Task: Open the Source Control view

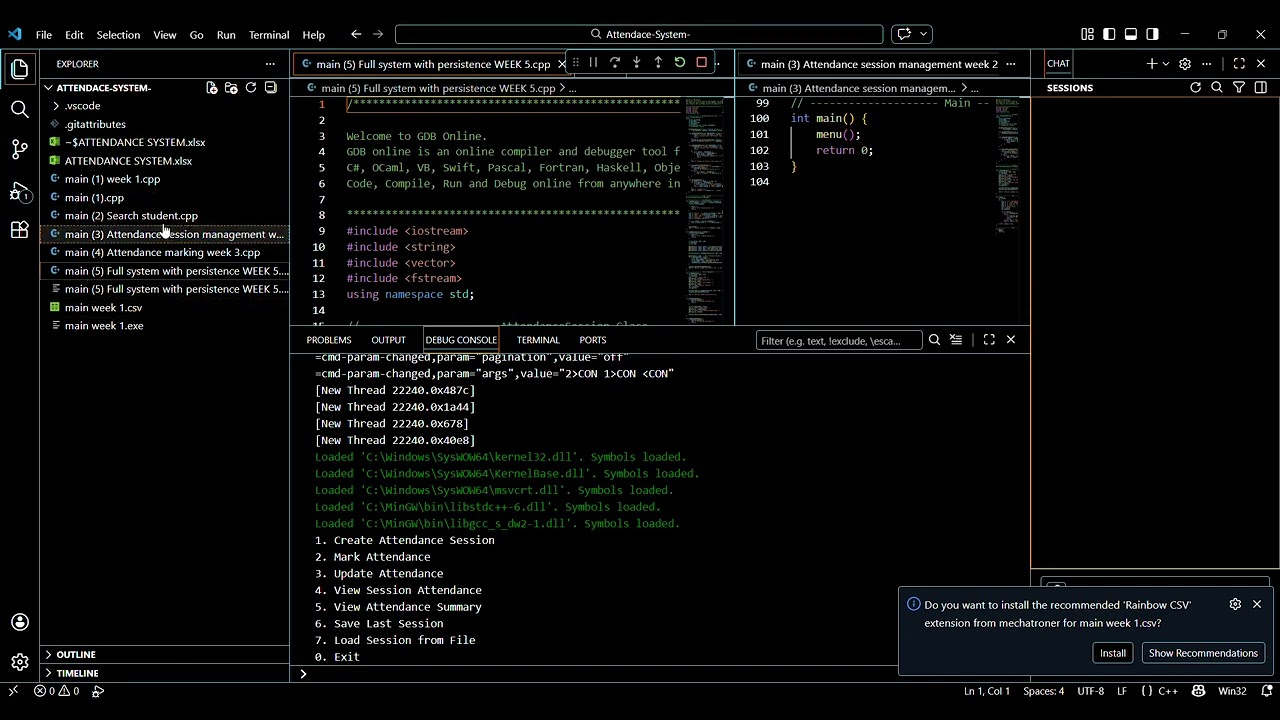Action: point(19,150)
